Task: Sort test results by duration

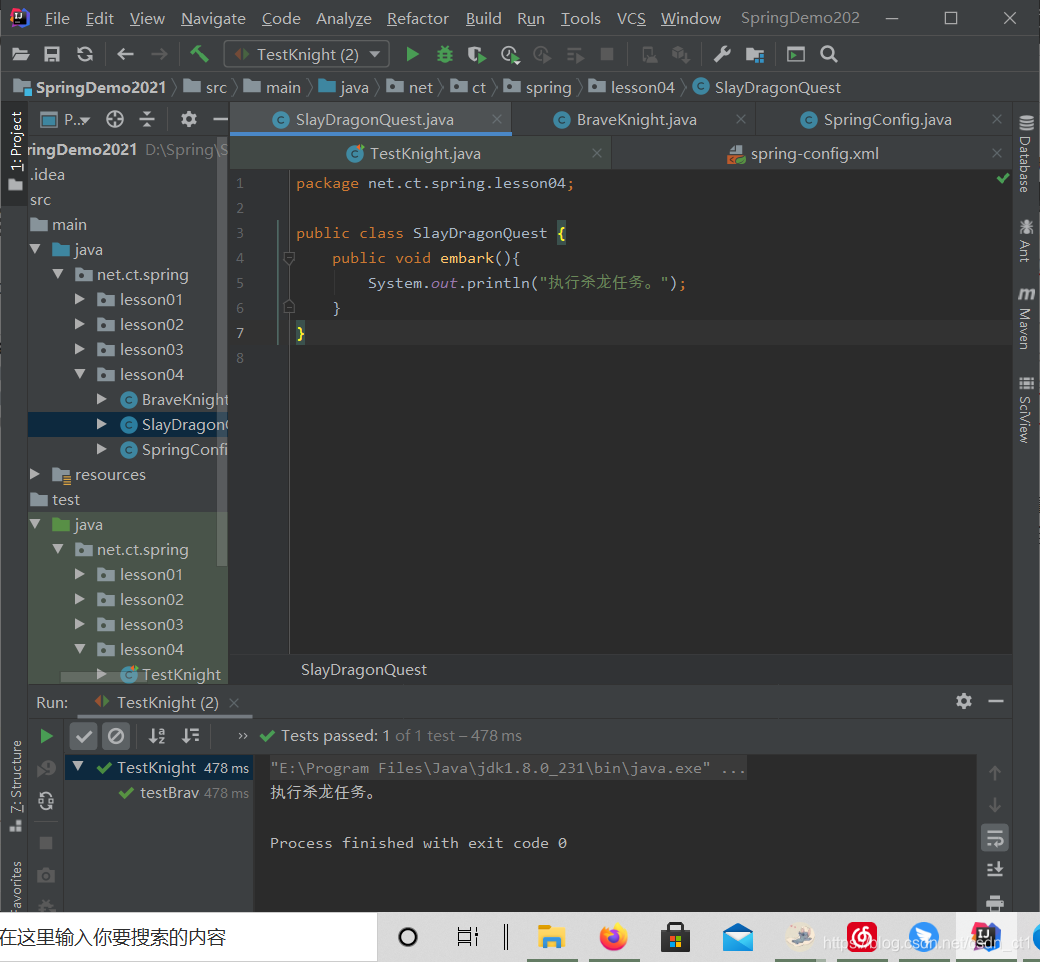Action: click(x=190, y=736)
